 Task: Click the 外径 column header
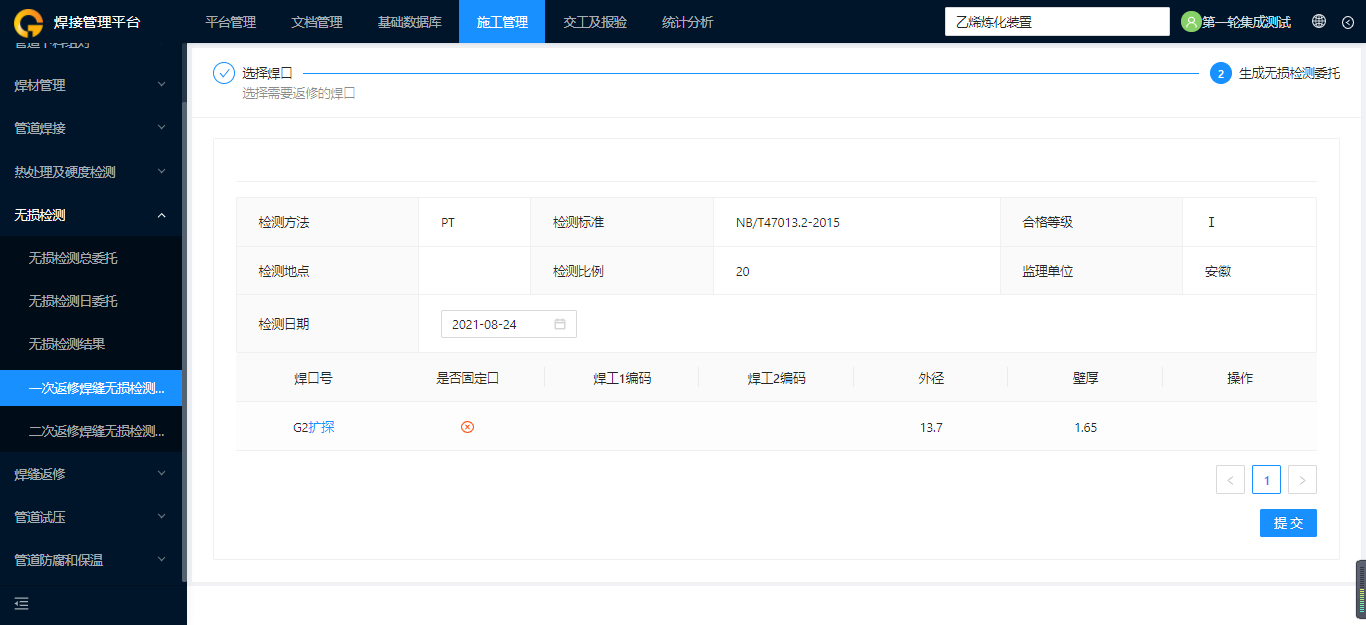point(931,378)
